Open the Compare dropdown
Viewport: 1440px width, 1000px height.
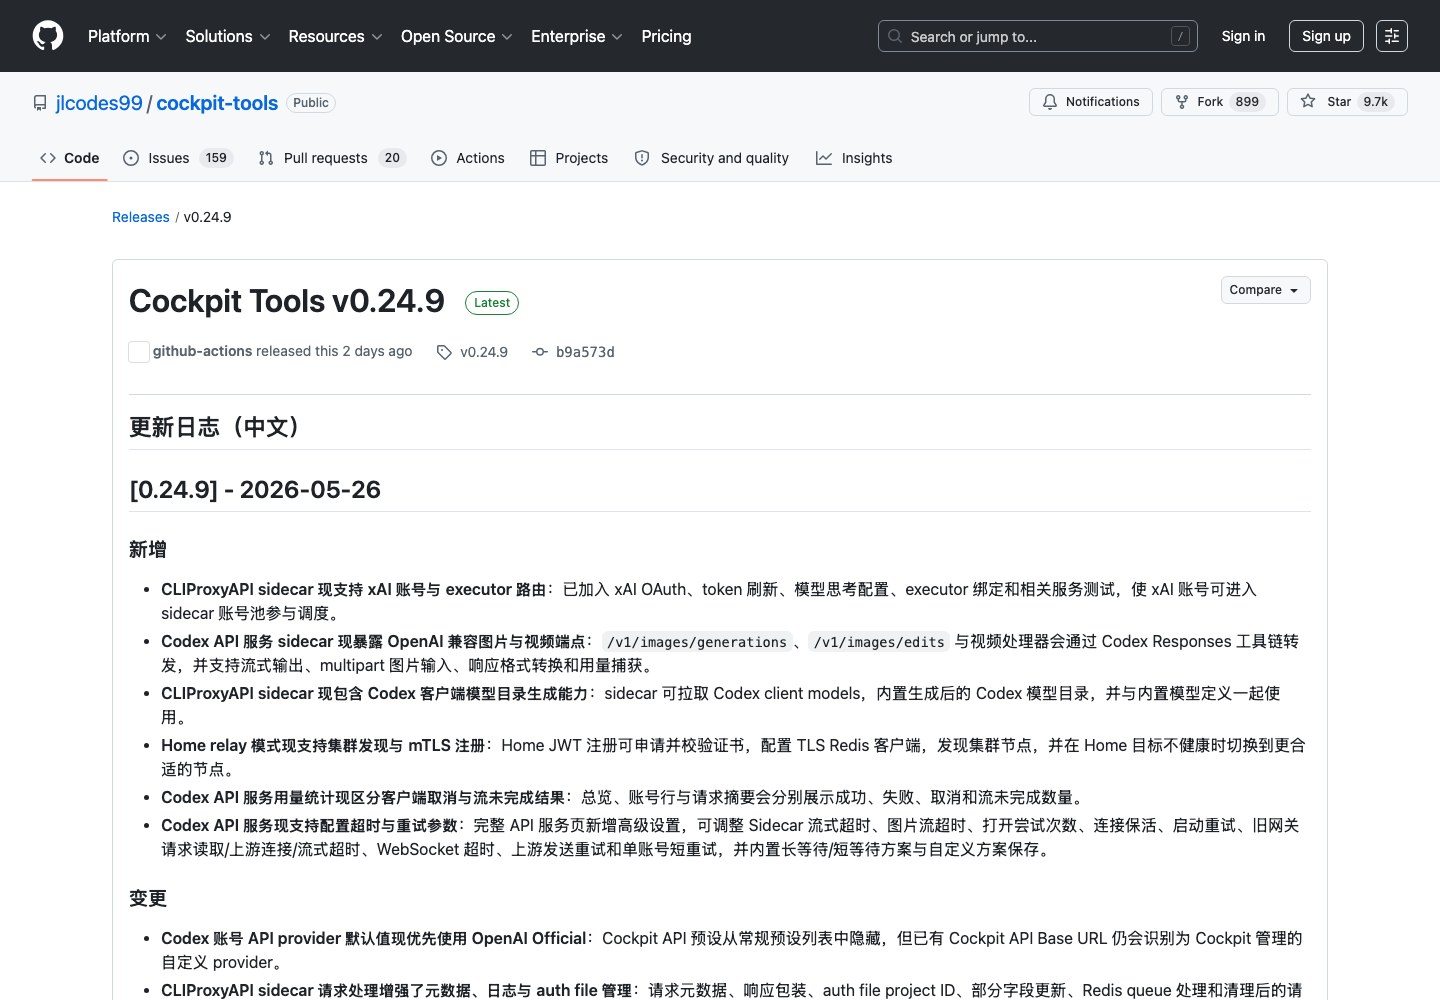click(1265, 290)
